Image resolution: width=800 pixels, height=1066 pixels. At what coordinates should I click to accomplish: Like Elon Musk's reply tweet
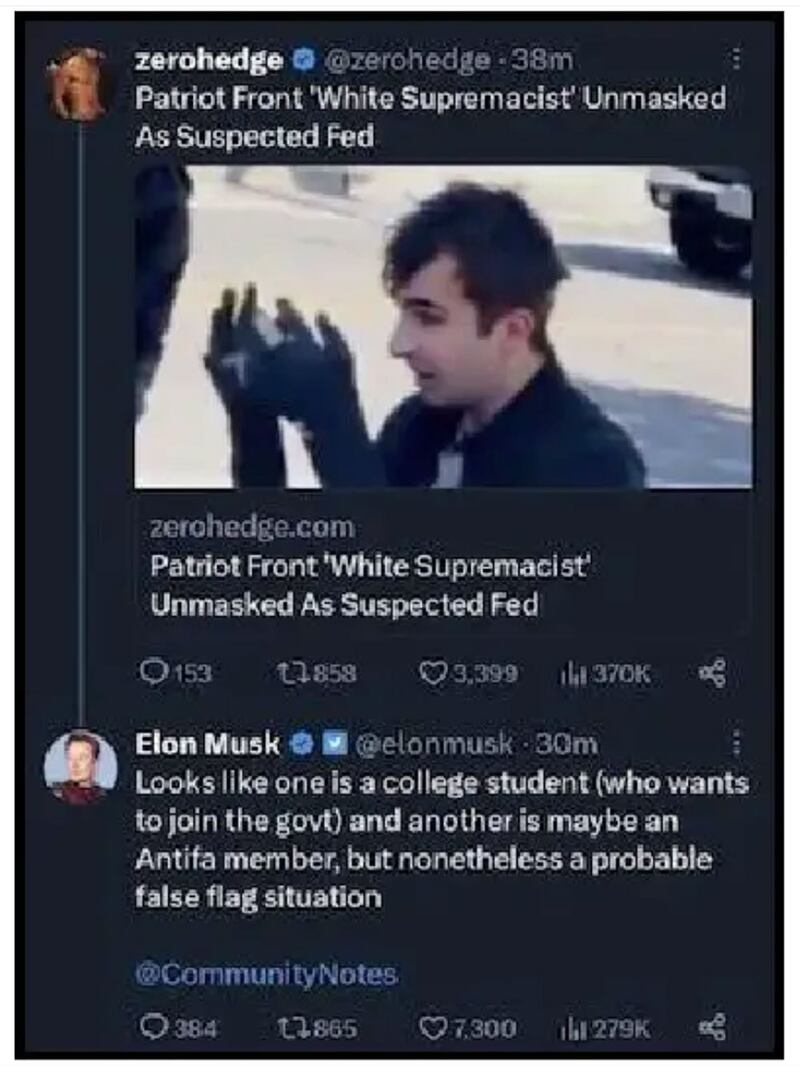pos(433,1025)
